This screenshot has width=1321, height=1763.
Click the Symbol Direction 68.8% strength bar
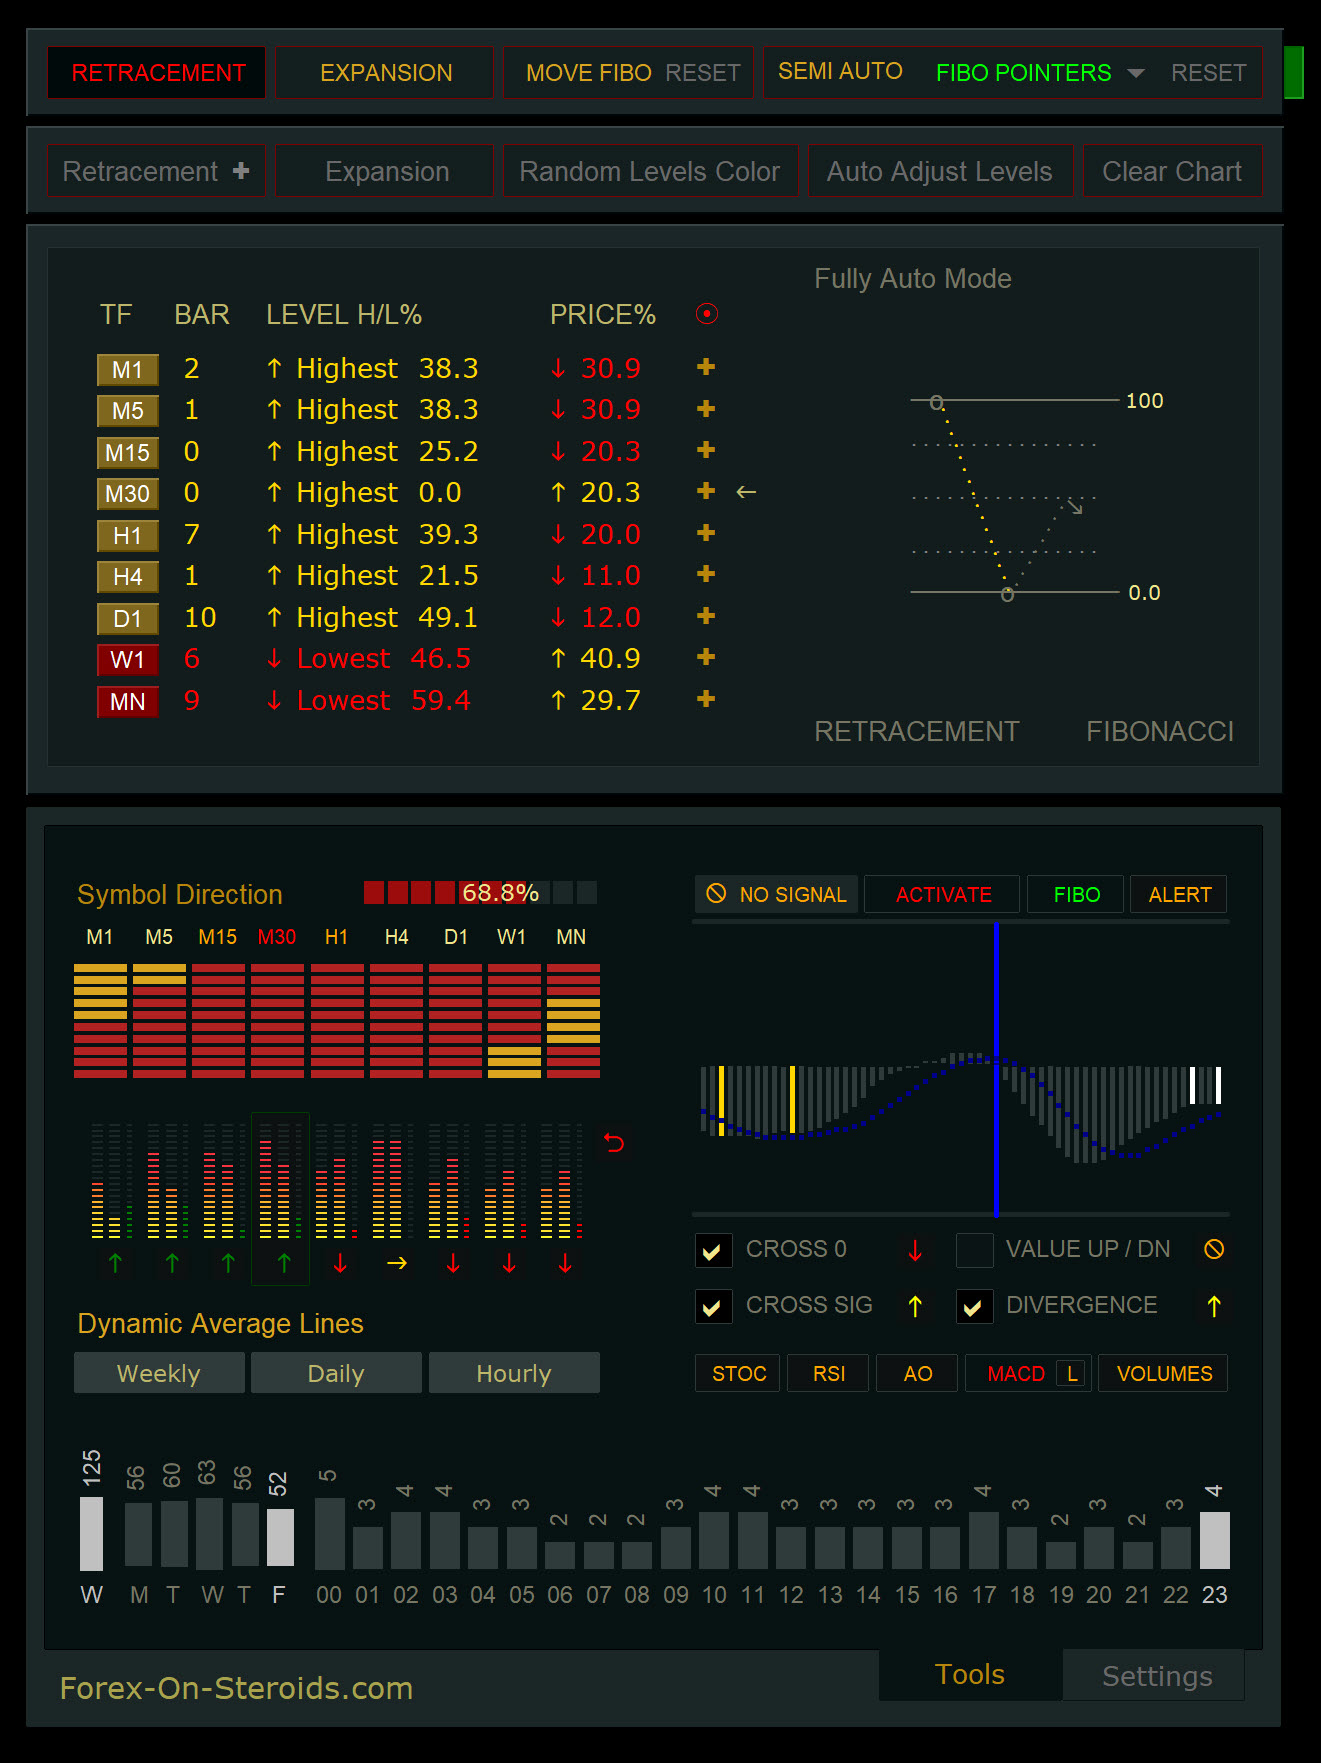pyautogui.click(x=480, y=893)
